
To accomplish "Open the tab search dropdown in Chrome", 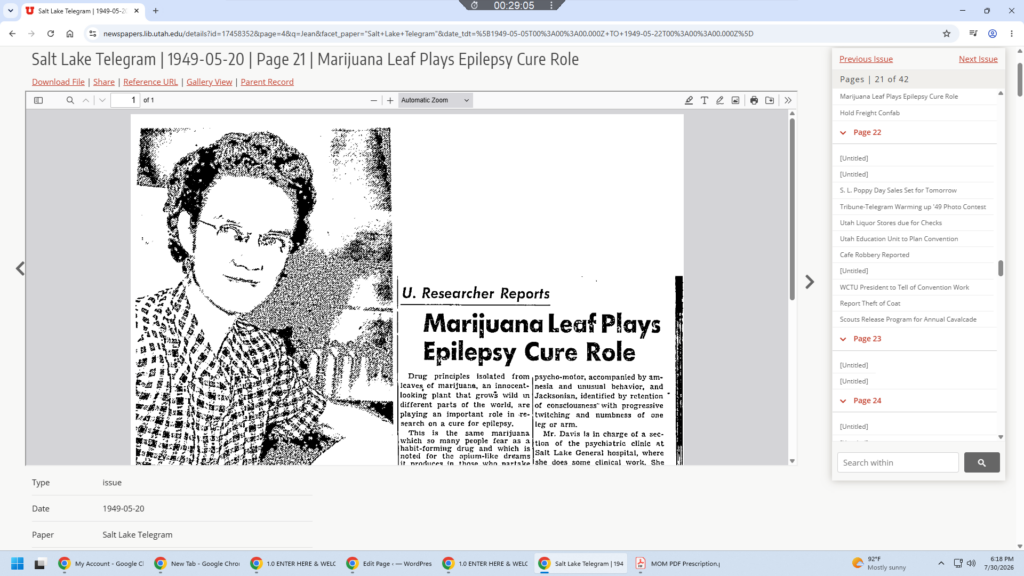I will point(10,10).
